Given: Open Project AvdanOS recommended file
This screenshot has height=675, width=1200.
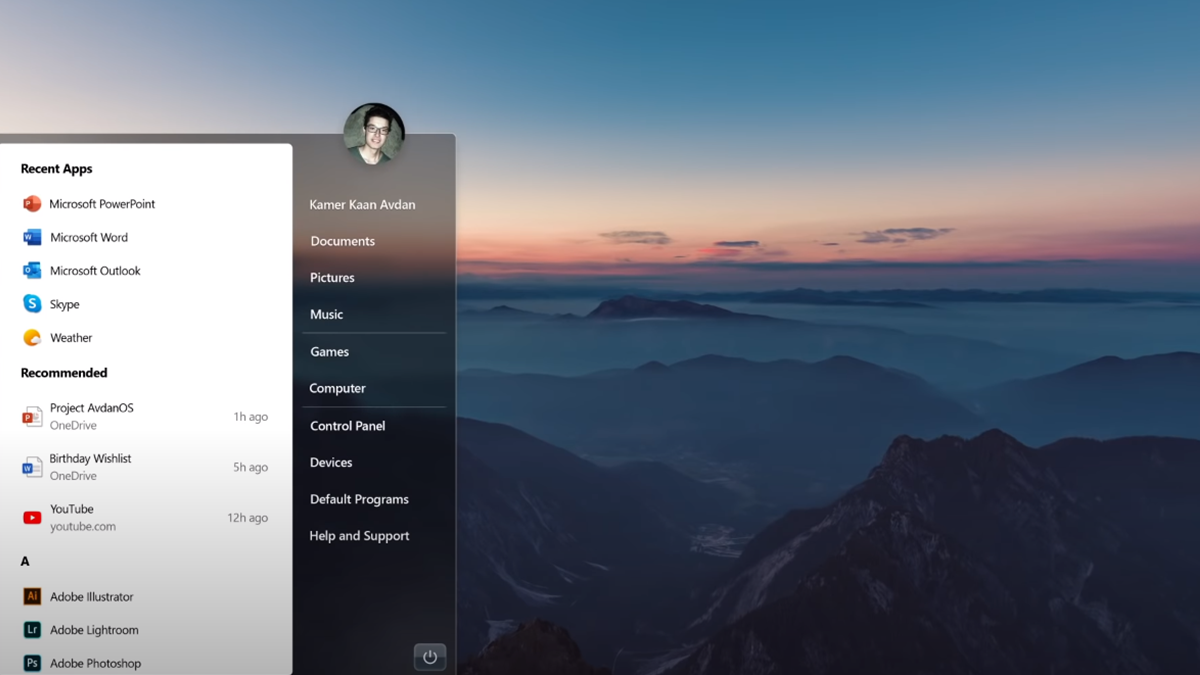Looking at the screenshot, I should [x=91, y=416].
